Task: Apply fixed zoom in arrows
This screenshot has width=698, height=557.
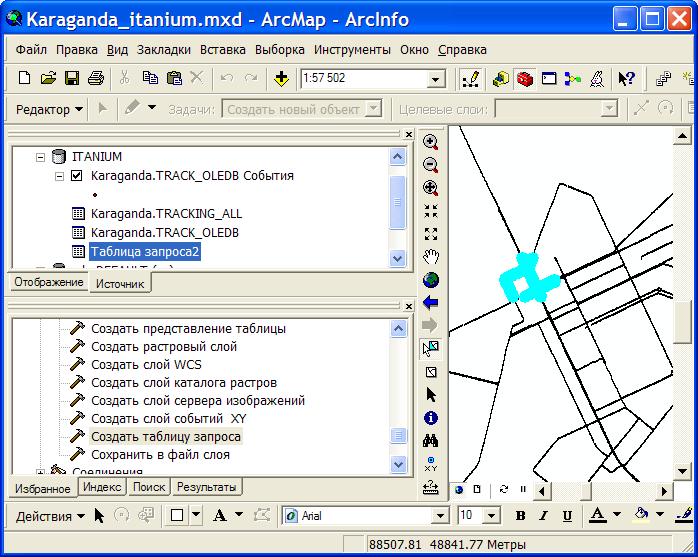Action: 430,211
